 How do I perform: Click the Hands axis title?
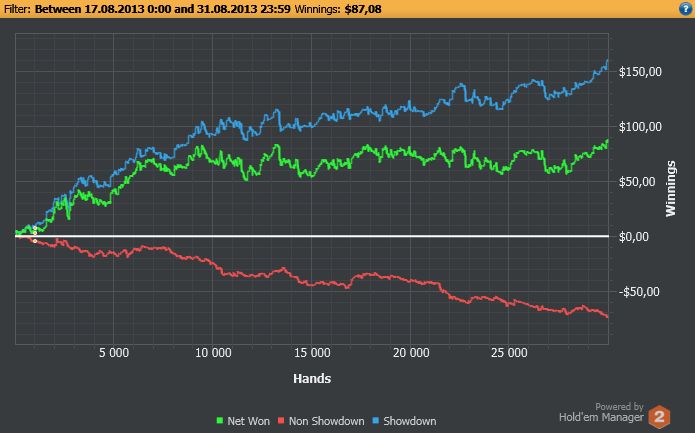[312, 378]
